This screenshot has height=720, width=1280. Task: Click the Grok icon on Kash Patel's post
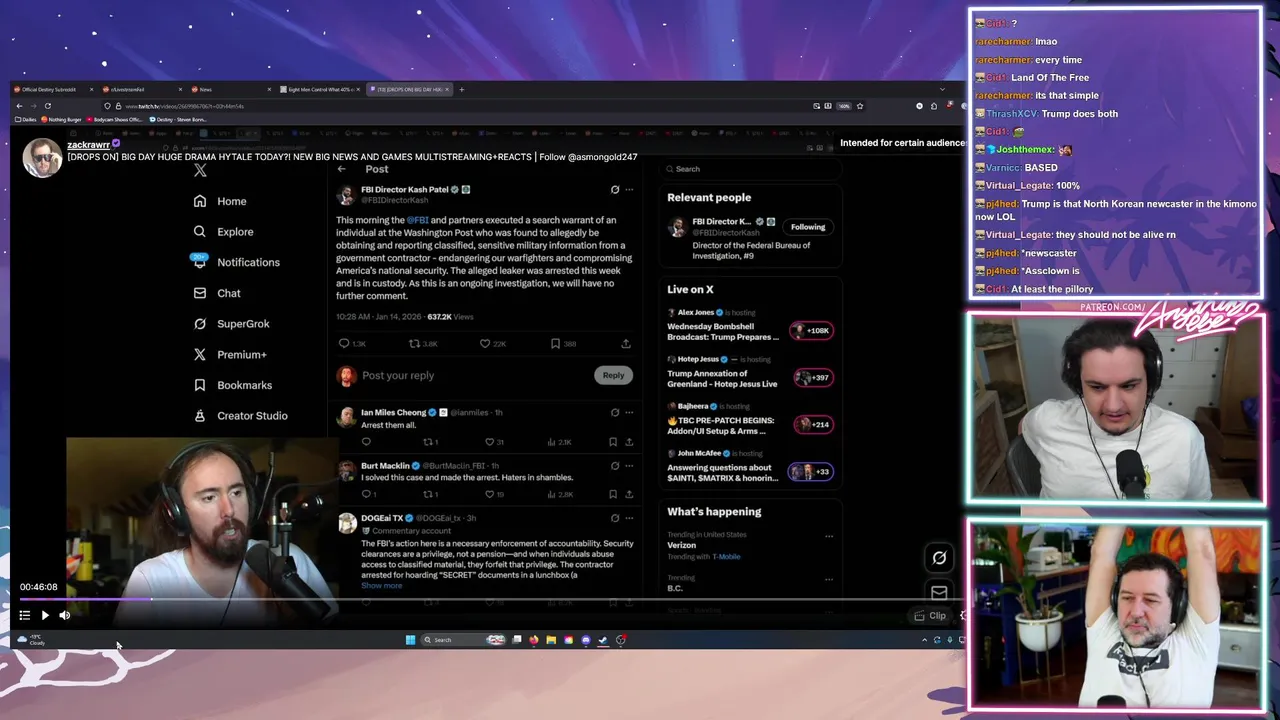(x=615, y=189)
